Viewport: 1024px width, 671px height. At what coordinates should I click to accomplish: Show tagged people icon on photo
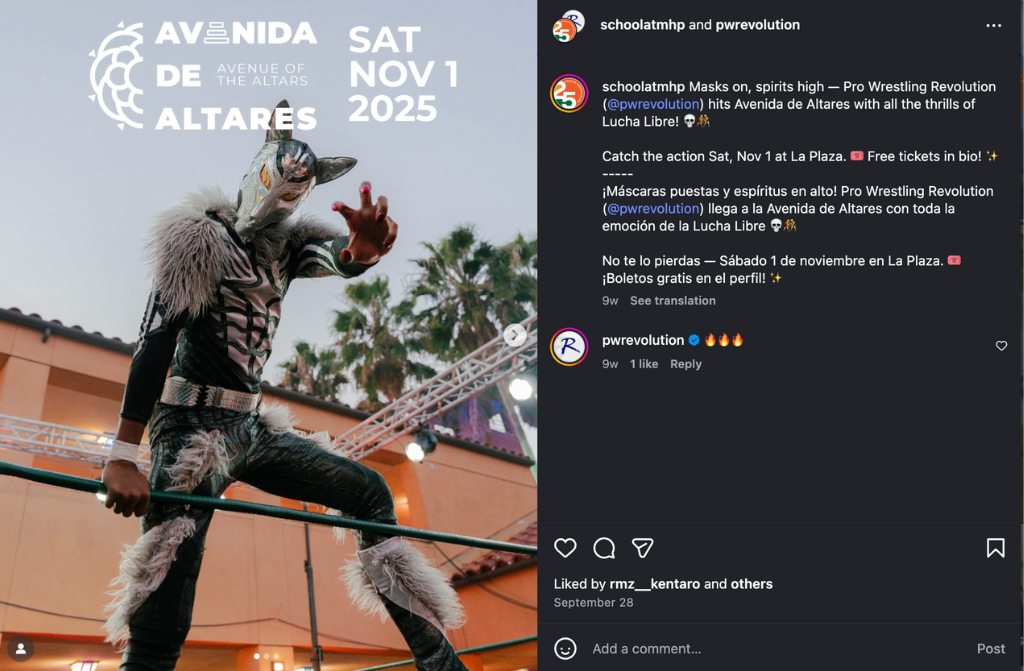pos(21,648)
